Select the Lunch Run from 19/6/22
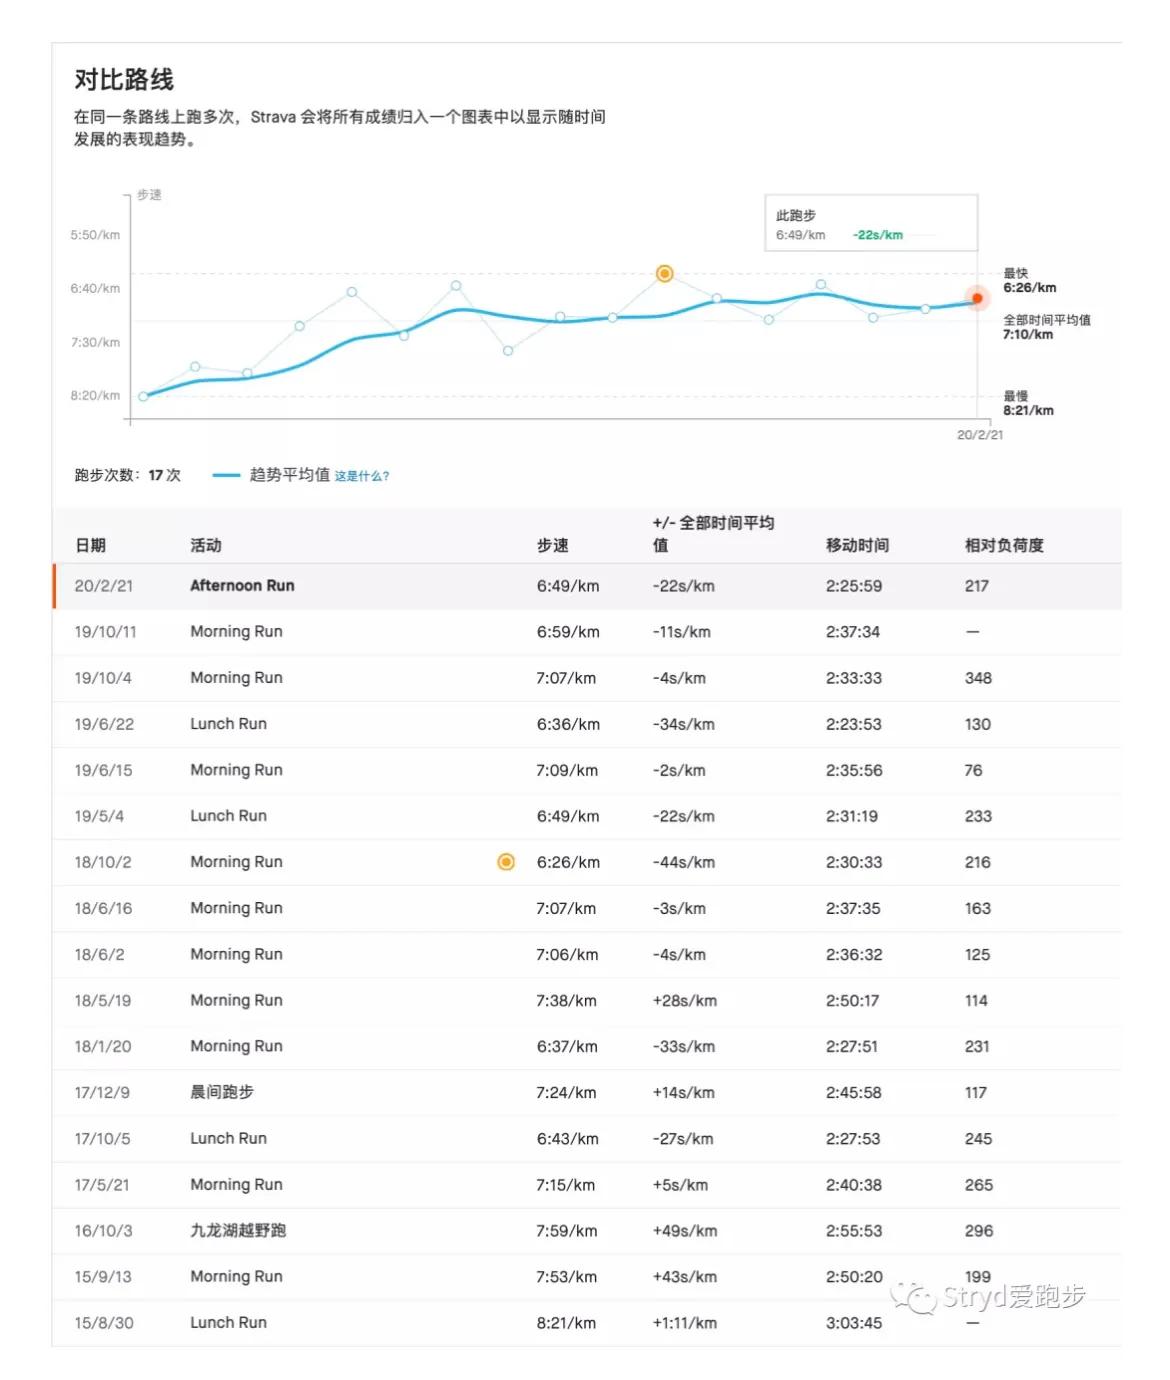The image size is (1170, 1380). pyautogui.click(x=228, y=723)
